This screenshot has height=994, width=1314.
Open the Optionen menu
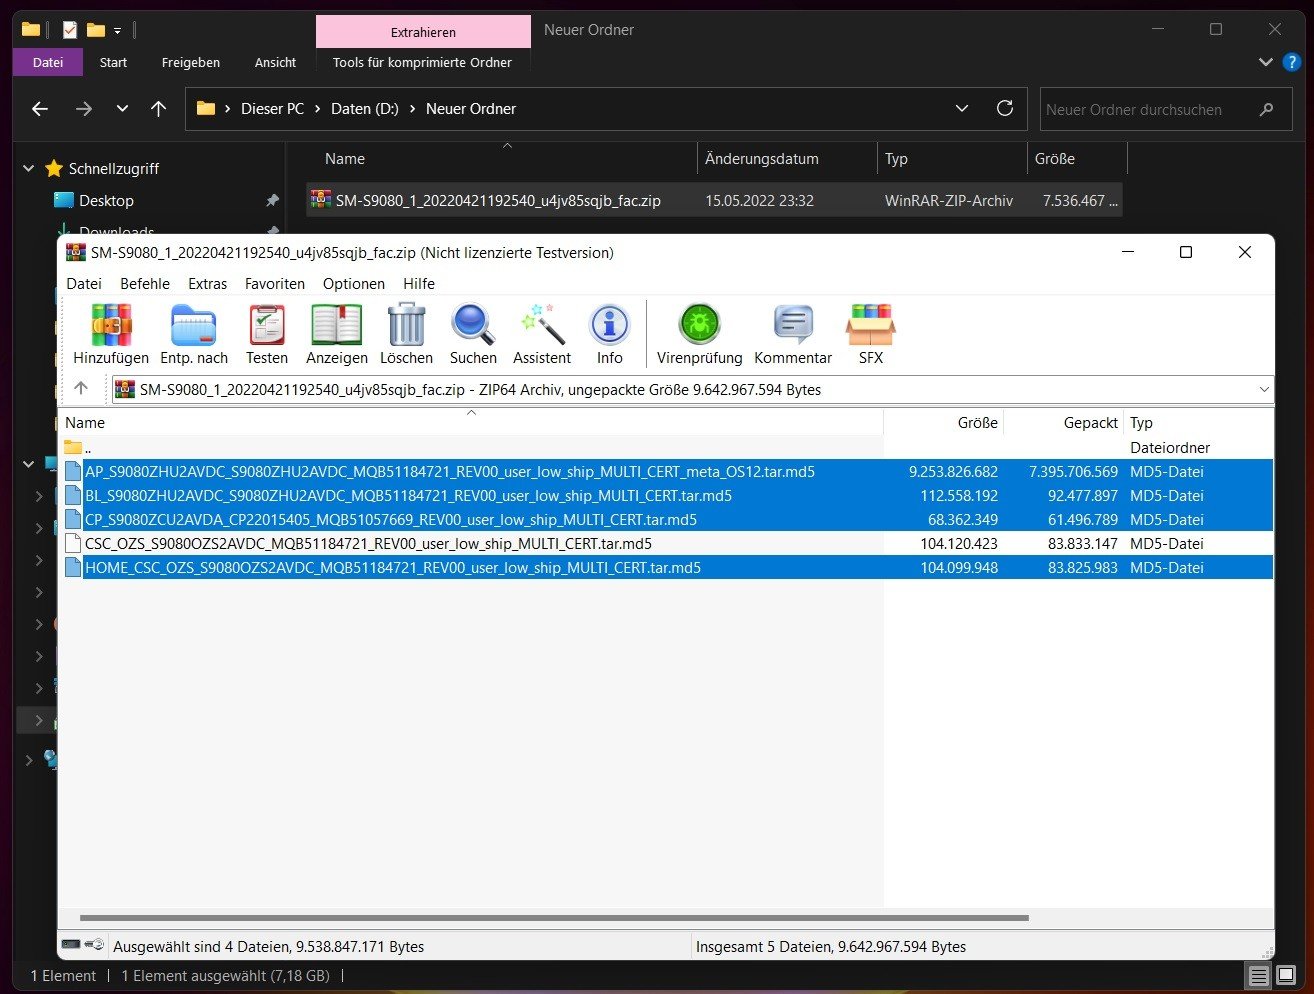354,284
